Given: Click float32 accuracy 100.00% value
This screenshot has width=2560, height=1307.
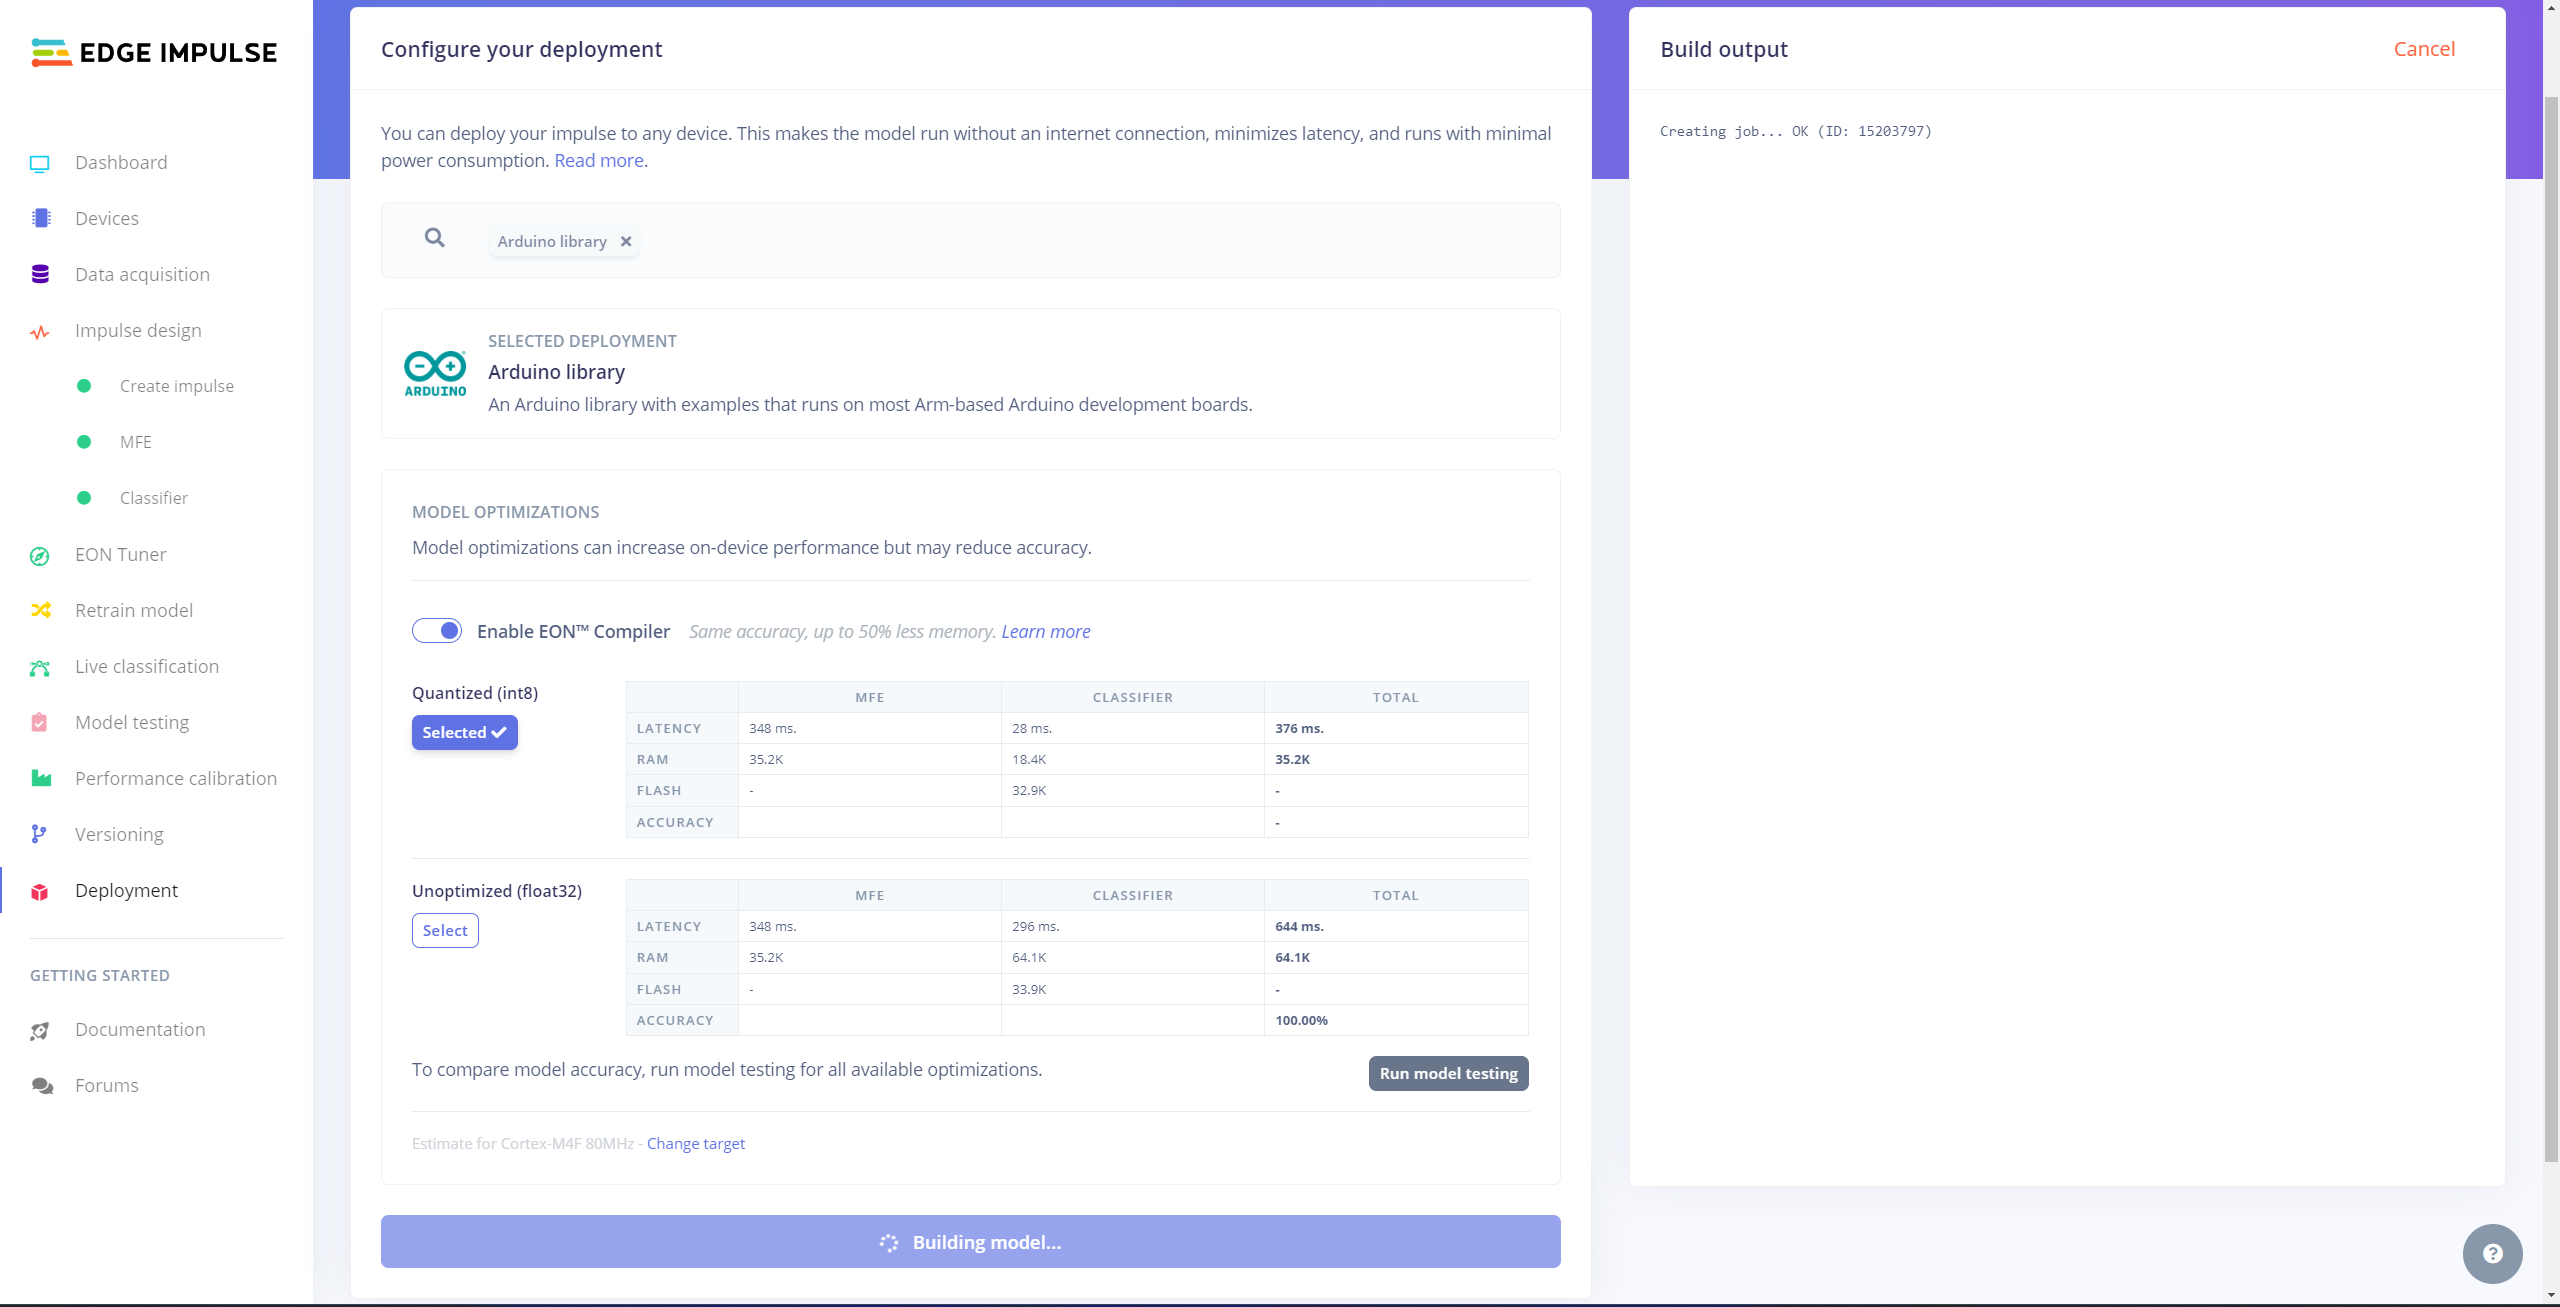Looking at the screenshot, I should tap(1301, 1020).
